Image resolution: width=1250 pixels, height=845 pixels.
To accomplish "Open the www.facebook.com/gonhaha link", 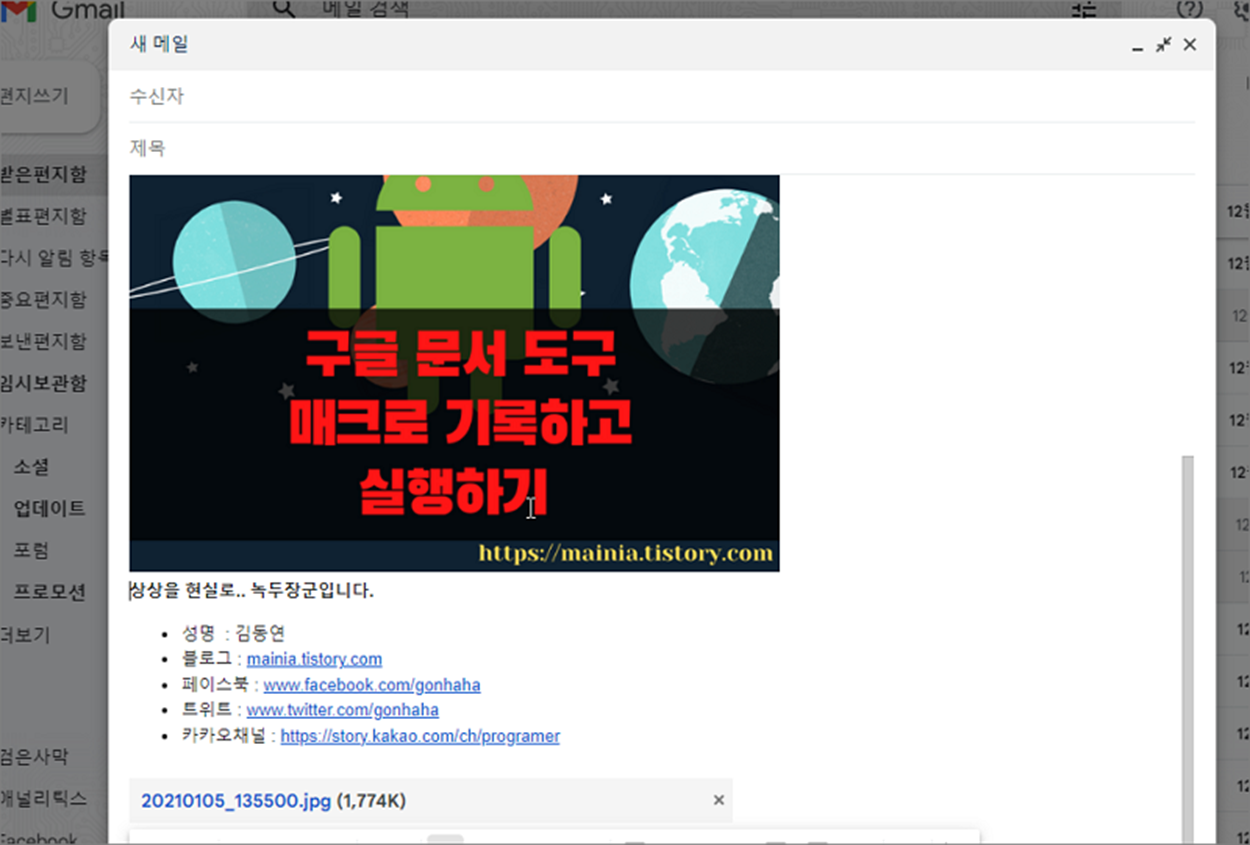I will [x=372, y=685].
